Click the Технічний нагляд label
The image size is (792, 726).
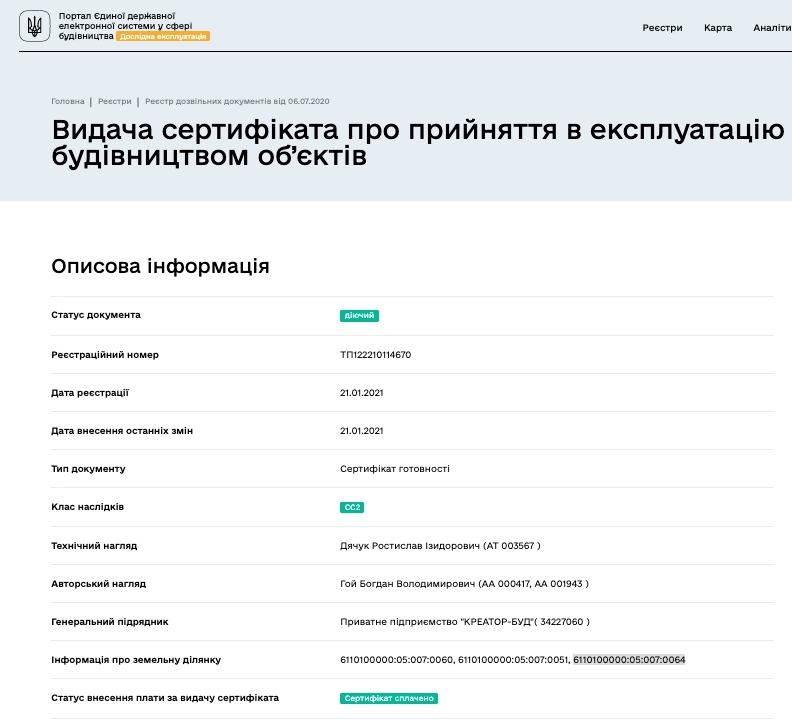click(94, 546)
